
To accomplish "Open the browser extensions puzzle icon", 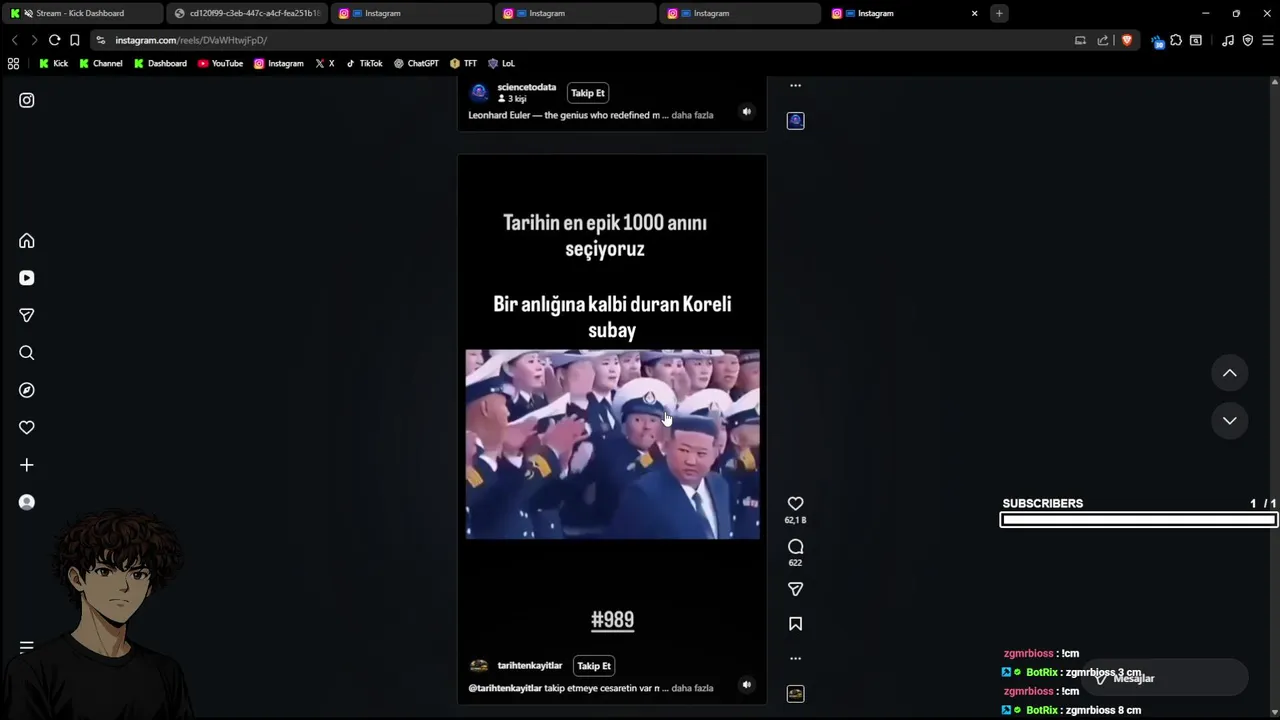I will pos(1176,40).
